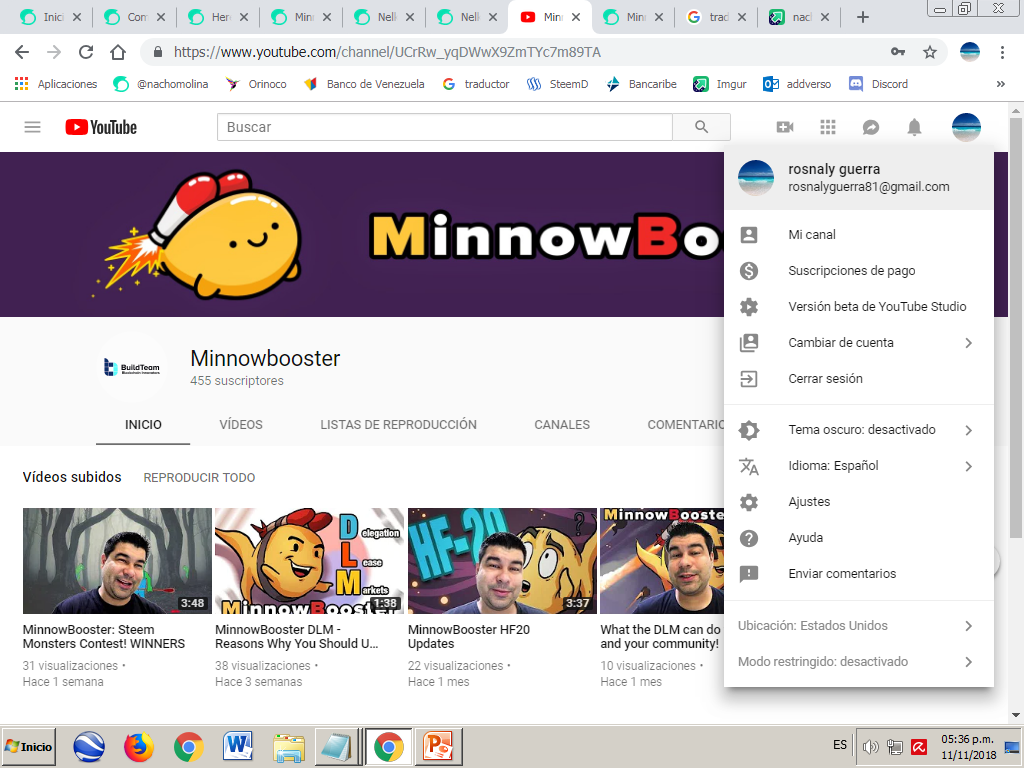
Task: Click the Ayuda question mark icon
Action: [x=749, y=538]
